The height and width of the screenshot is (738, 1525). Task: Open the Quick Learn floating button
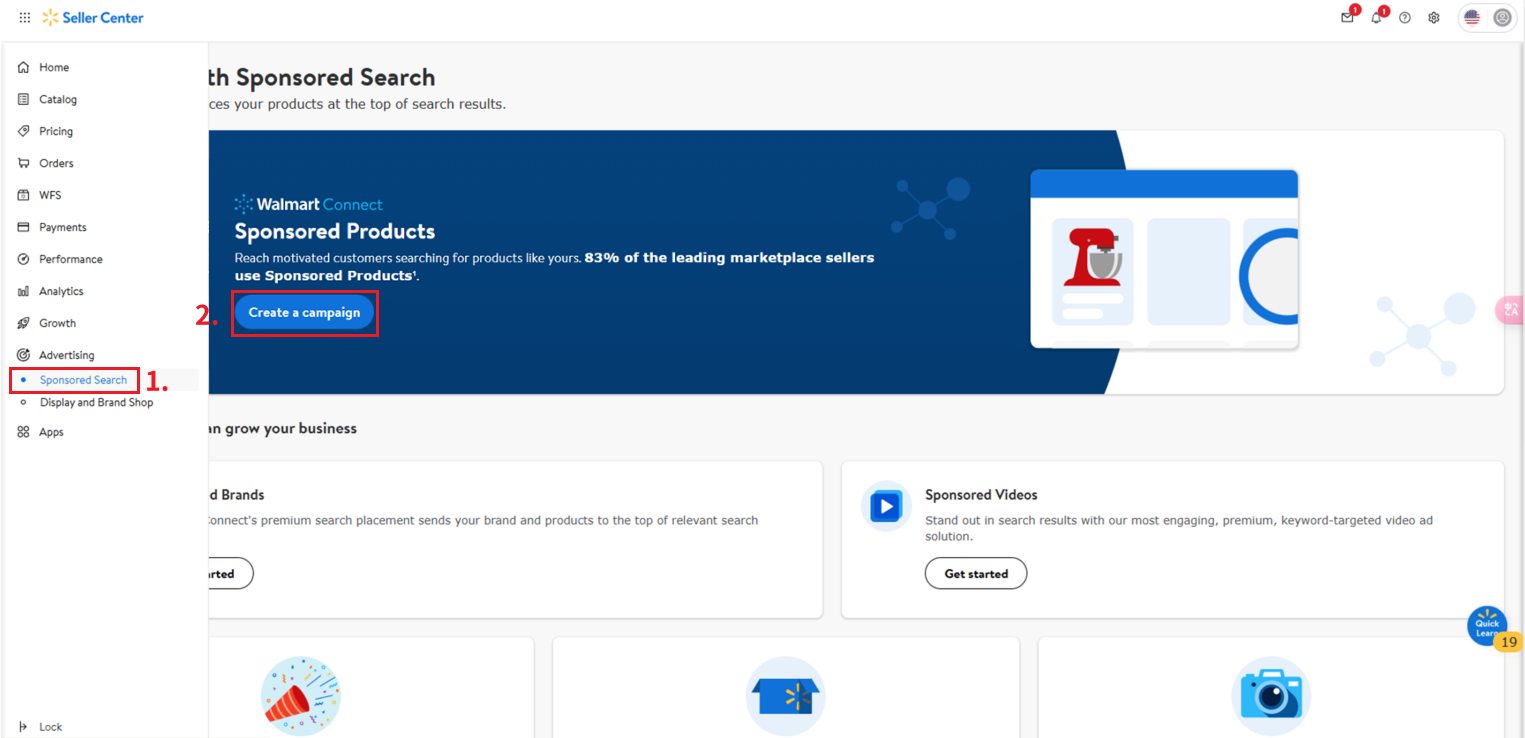1487,626
